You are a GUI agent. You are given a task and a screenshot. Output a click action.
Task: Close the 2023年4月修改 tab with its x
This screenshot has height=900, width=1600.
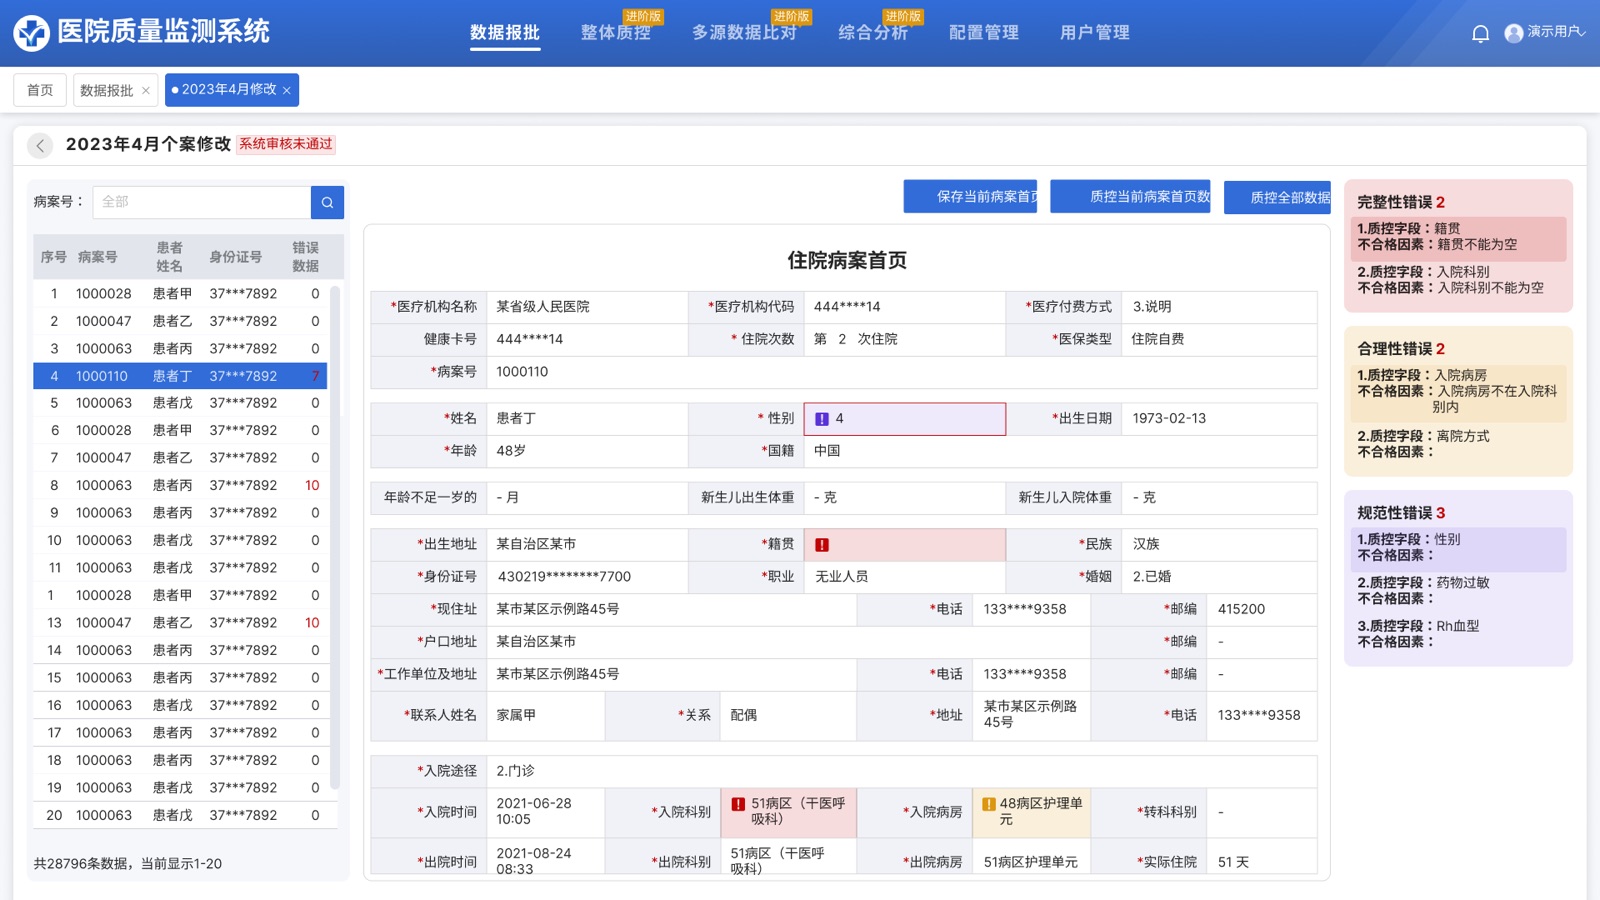287,91
